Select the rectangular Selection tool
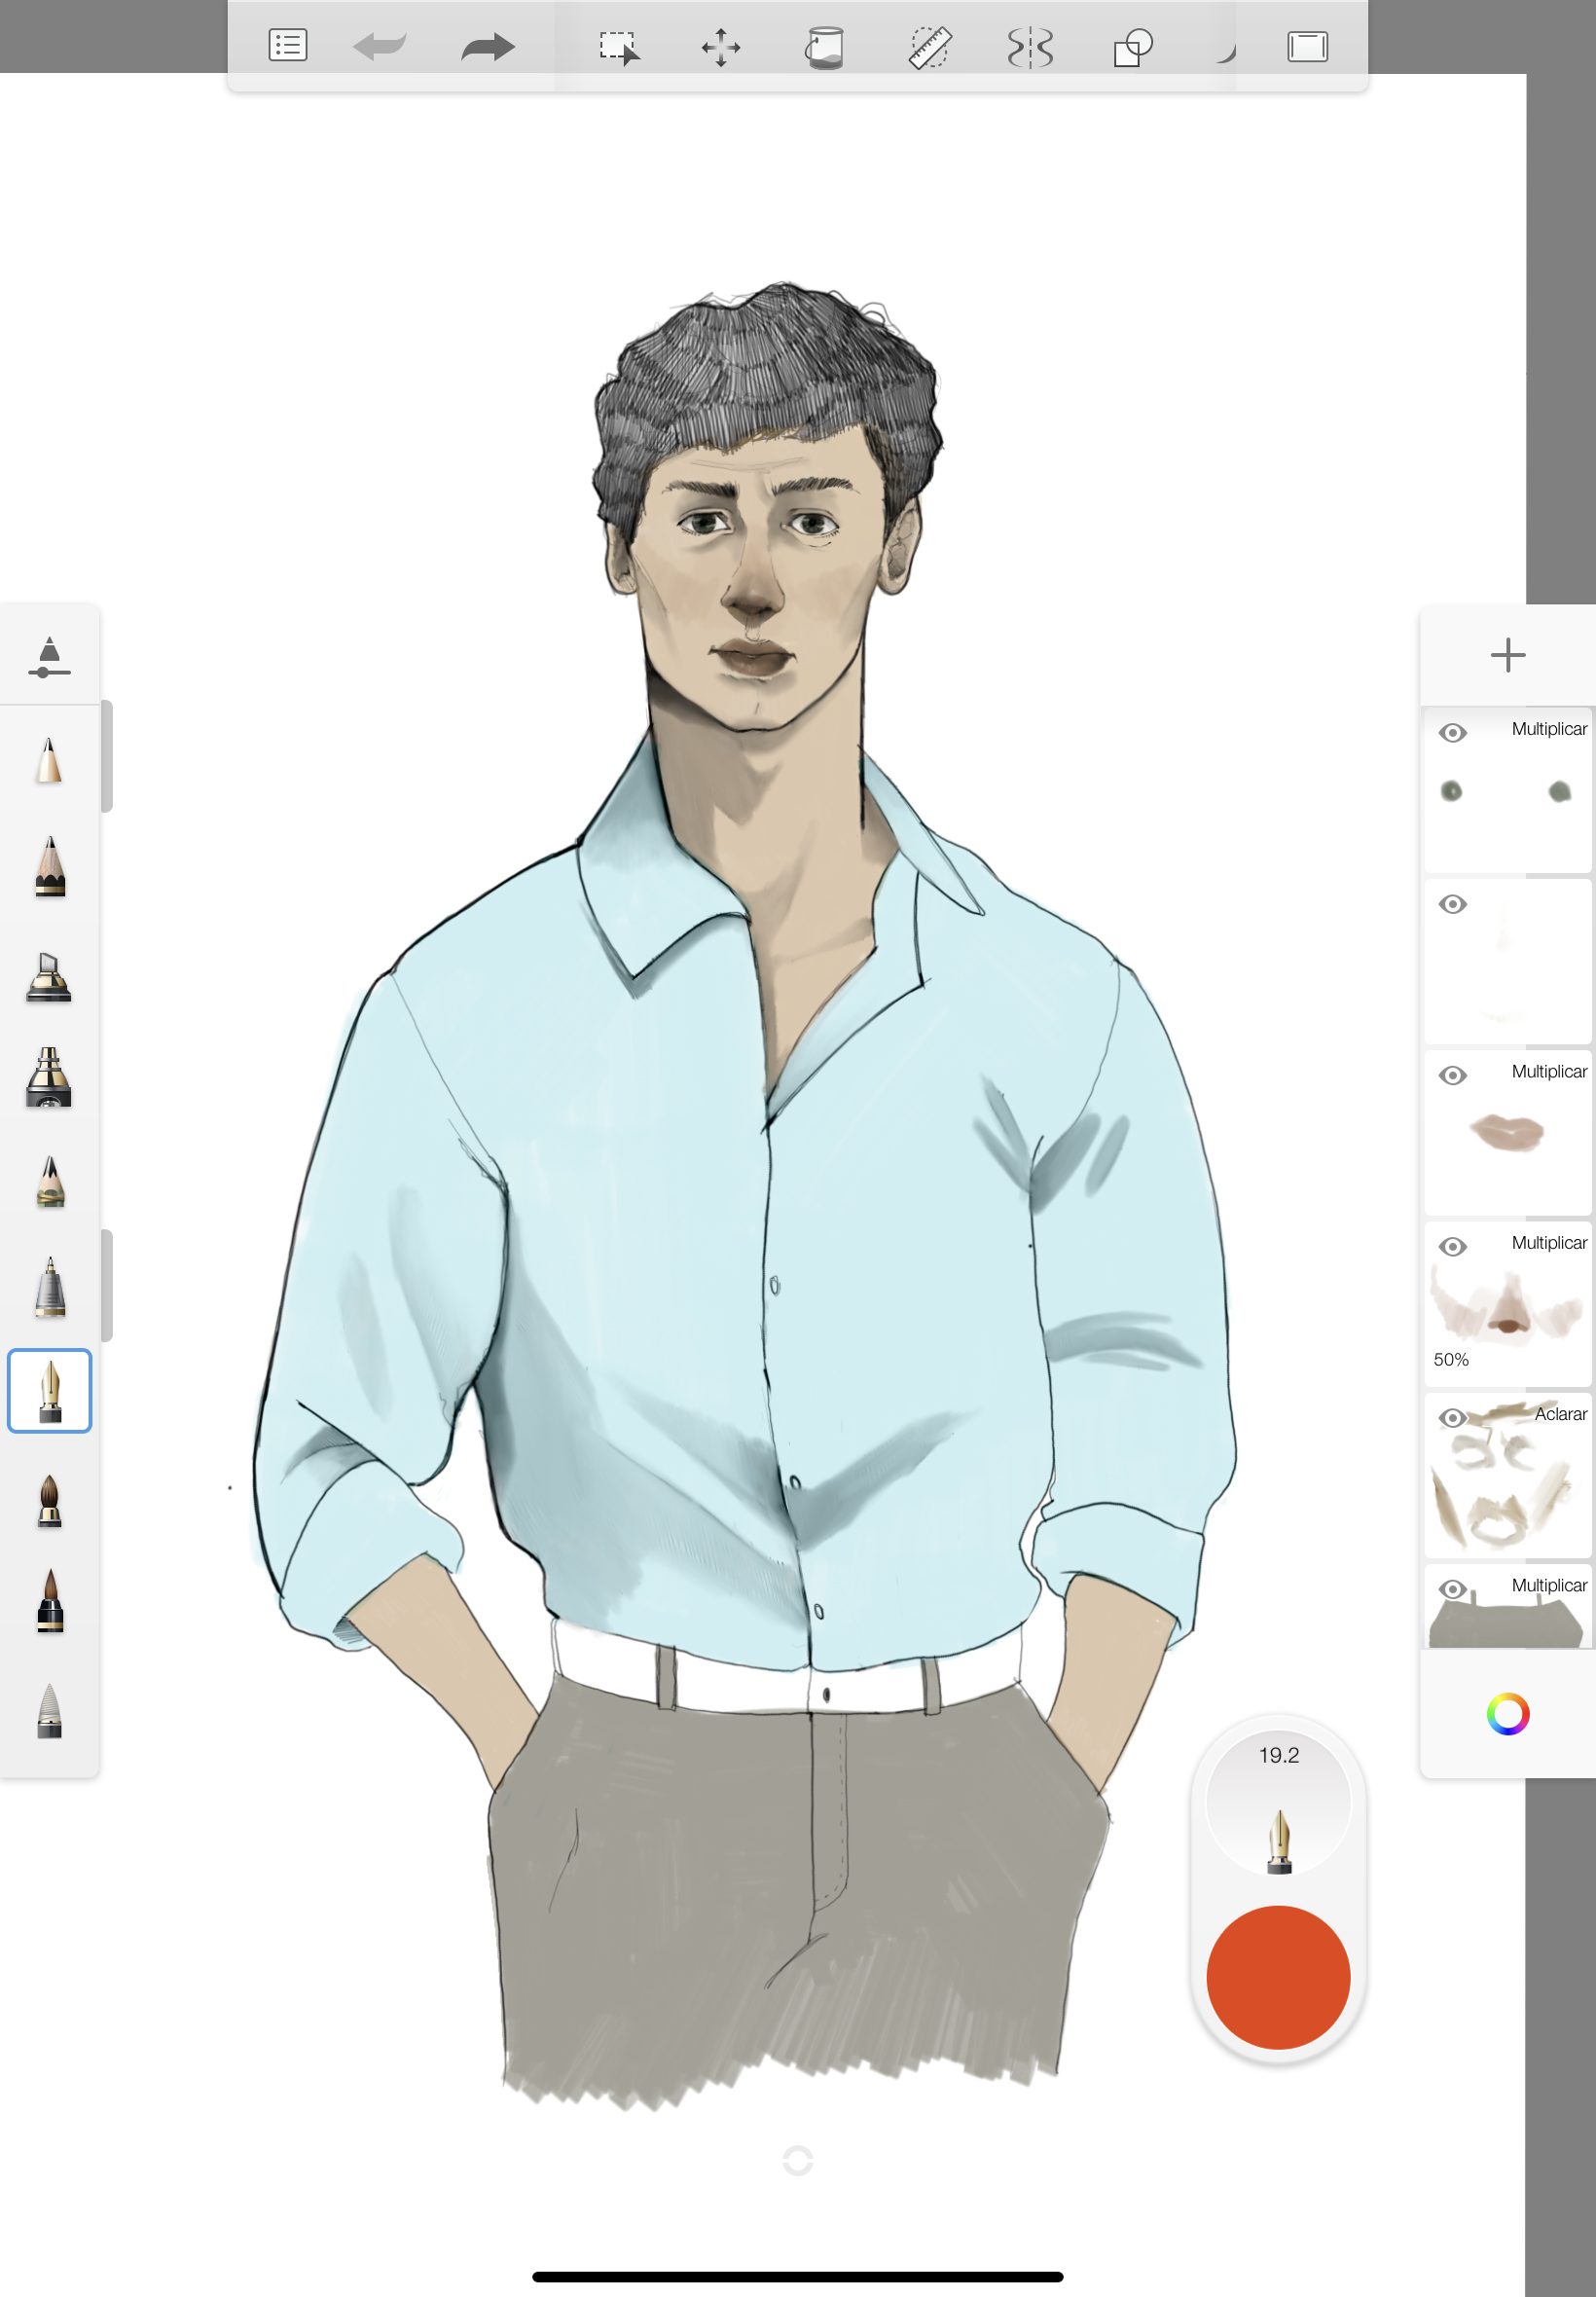The height and width of the screenshot is (2297, 1596). pos(619,47)
